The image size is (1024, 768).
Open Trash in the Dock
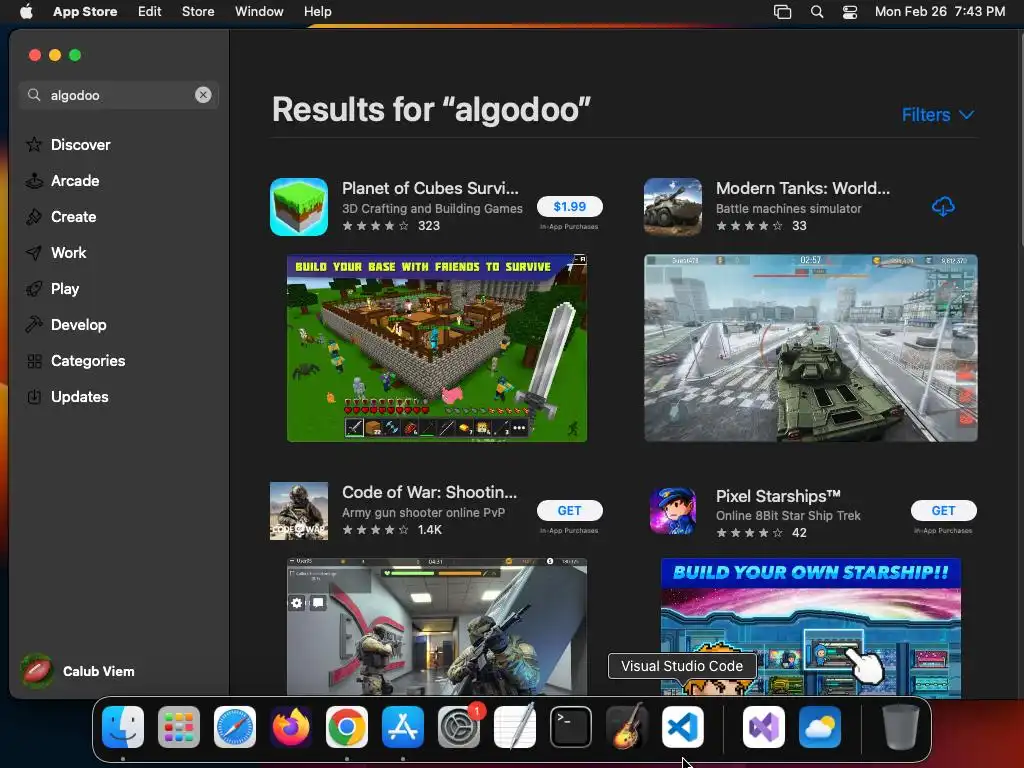(x=901, y=727)
